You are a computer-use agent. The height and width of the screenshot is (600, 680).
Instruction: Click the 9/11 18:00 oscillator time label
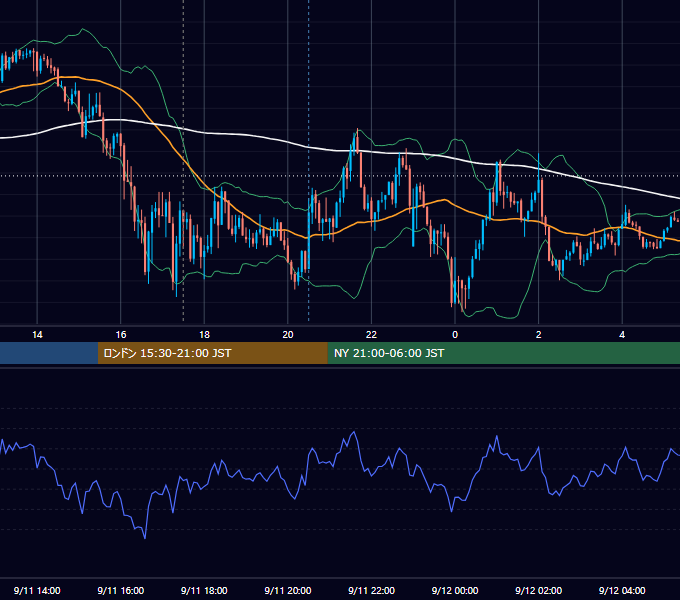coord(204,590)
